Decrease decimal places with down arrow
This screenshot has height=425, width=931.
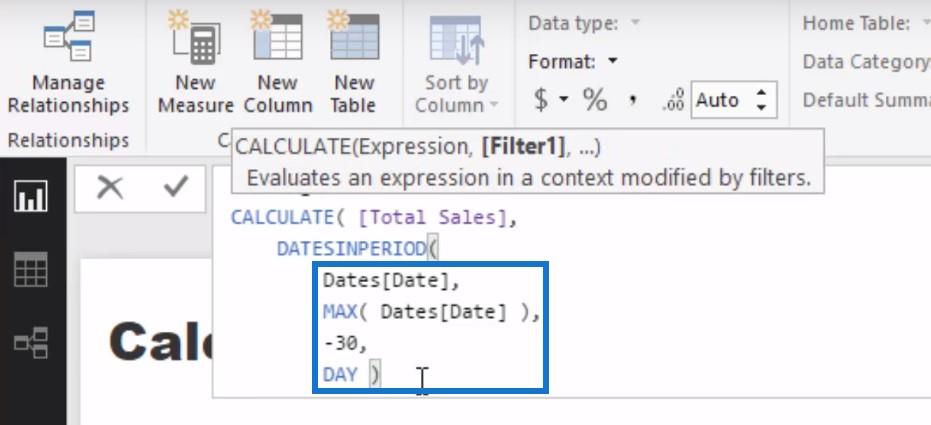(762, 107)
